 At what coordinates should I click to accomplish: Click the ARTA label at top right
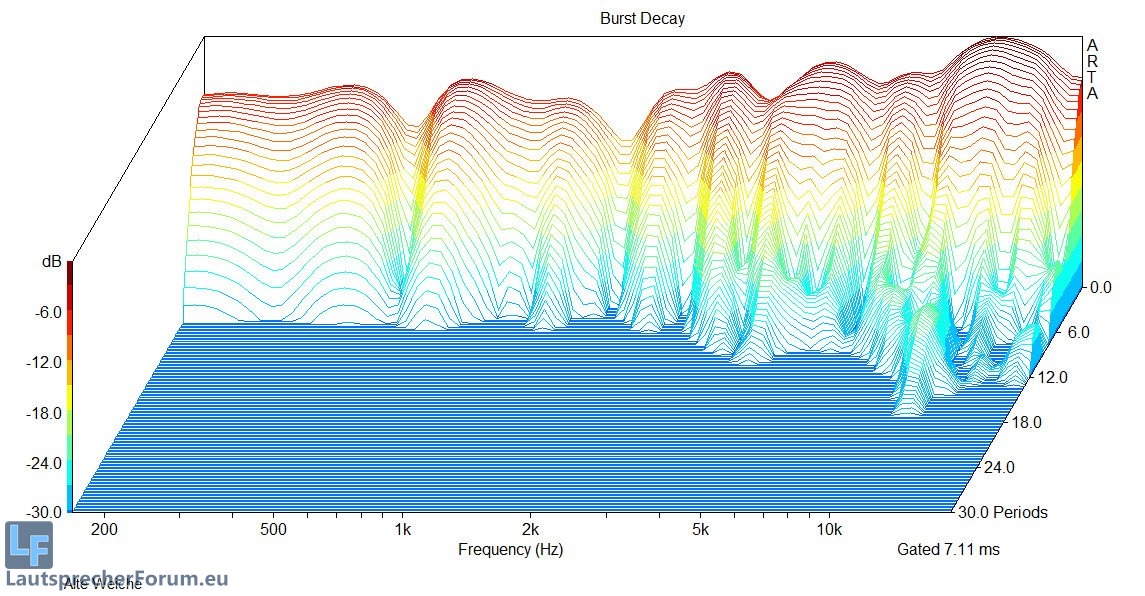pyautogui.click(x=1092, y=69)
